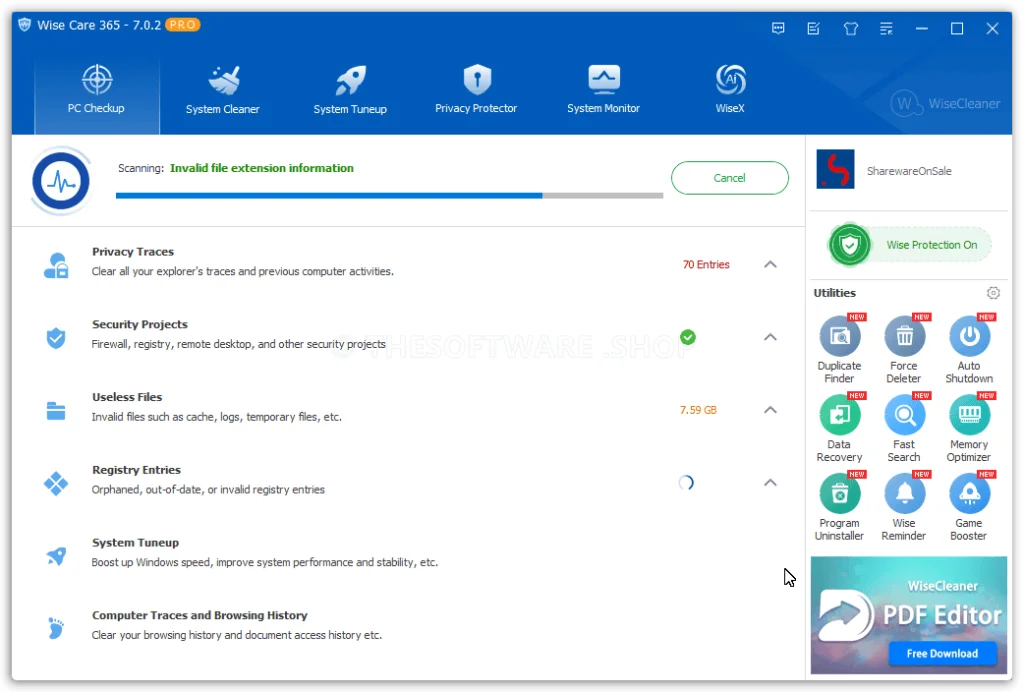
Task: Launch the Memory Optimizer
Action: pyautogui.click(x=968, y=416)
